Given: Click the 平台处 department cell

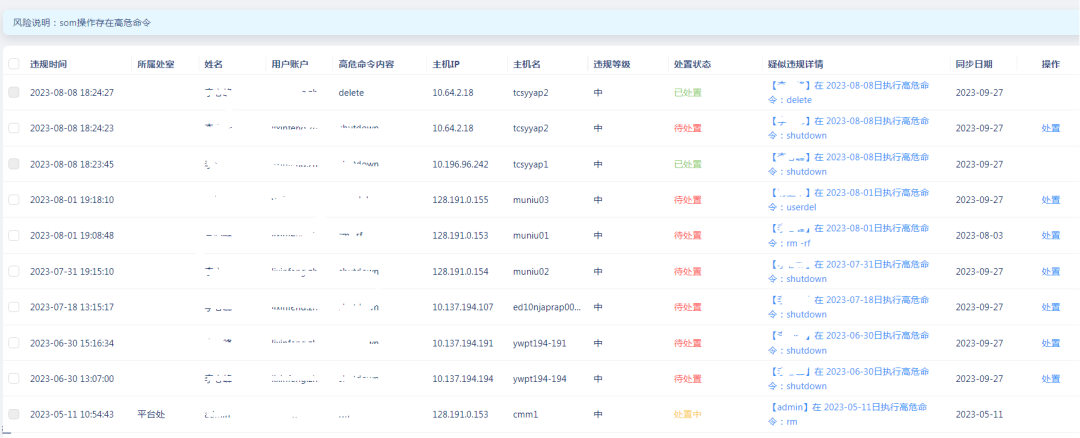Looking at the screenshot, I should click(x=151, y=415).
